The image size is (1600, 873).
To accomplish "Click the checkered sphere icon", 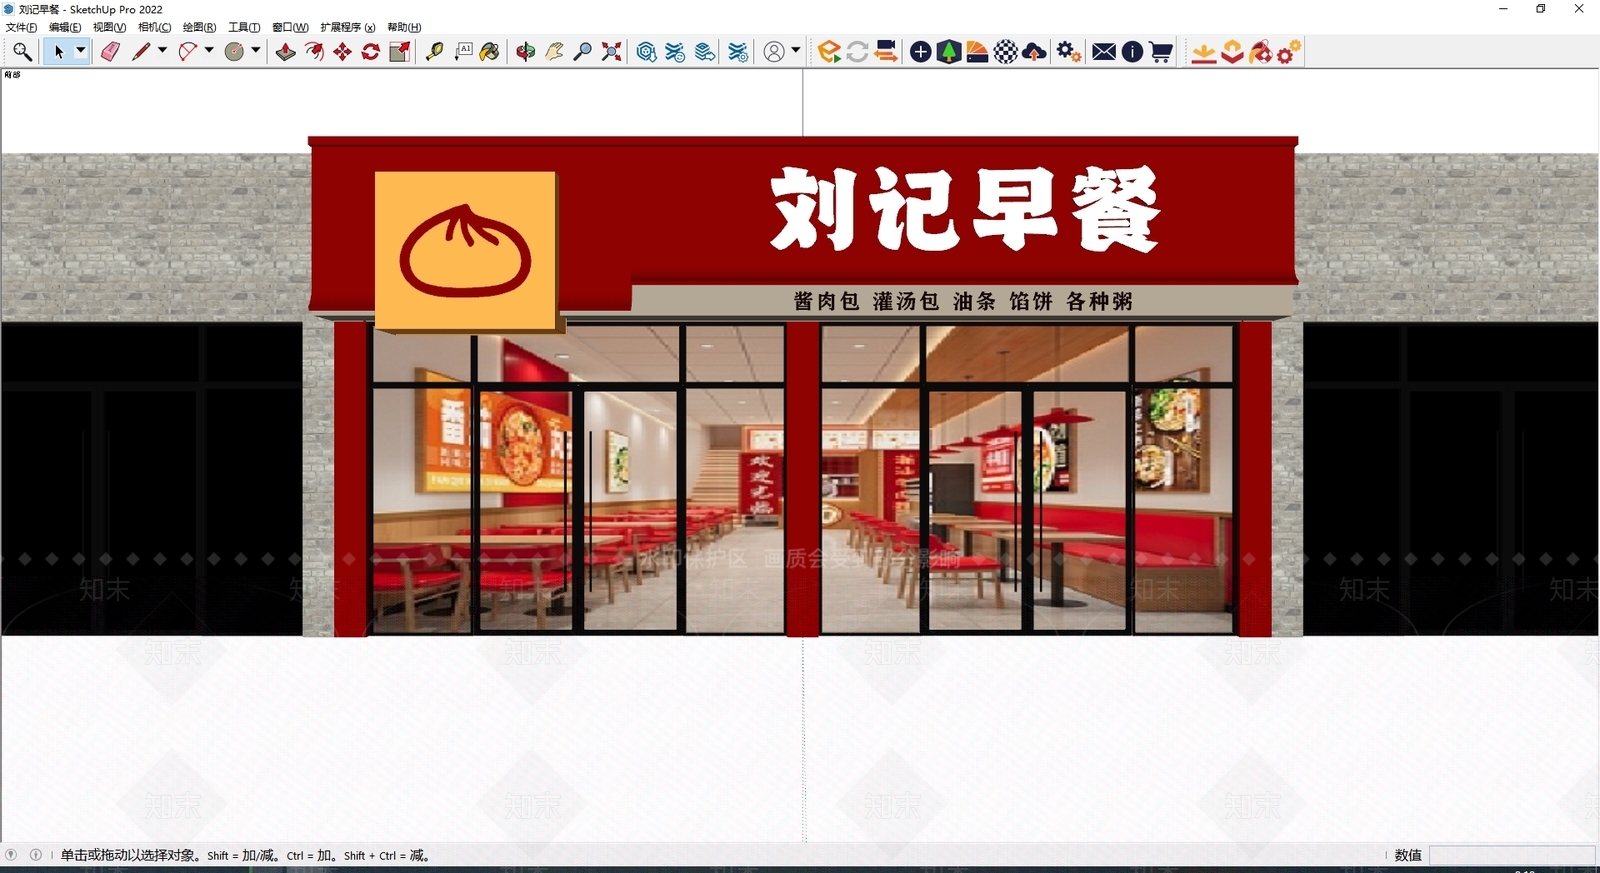I will pos(1006,52).
